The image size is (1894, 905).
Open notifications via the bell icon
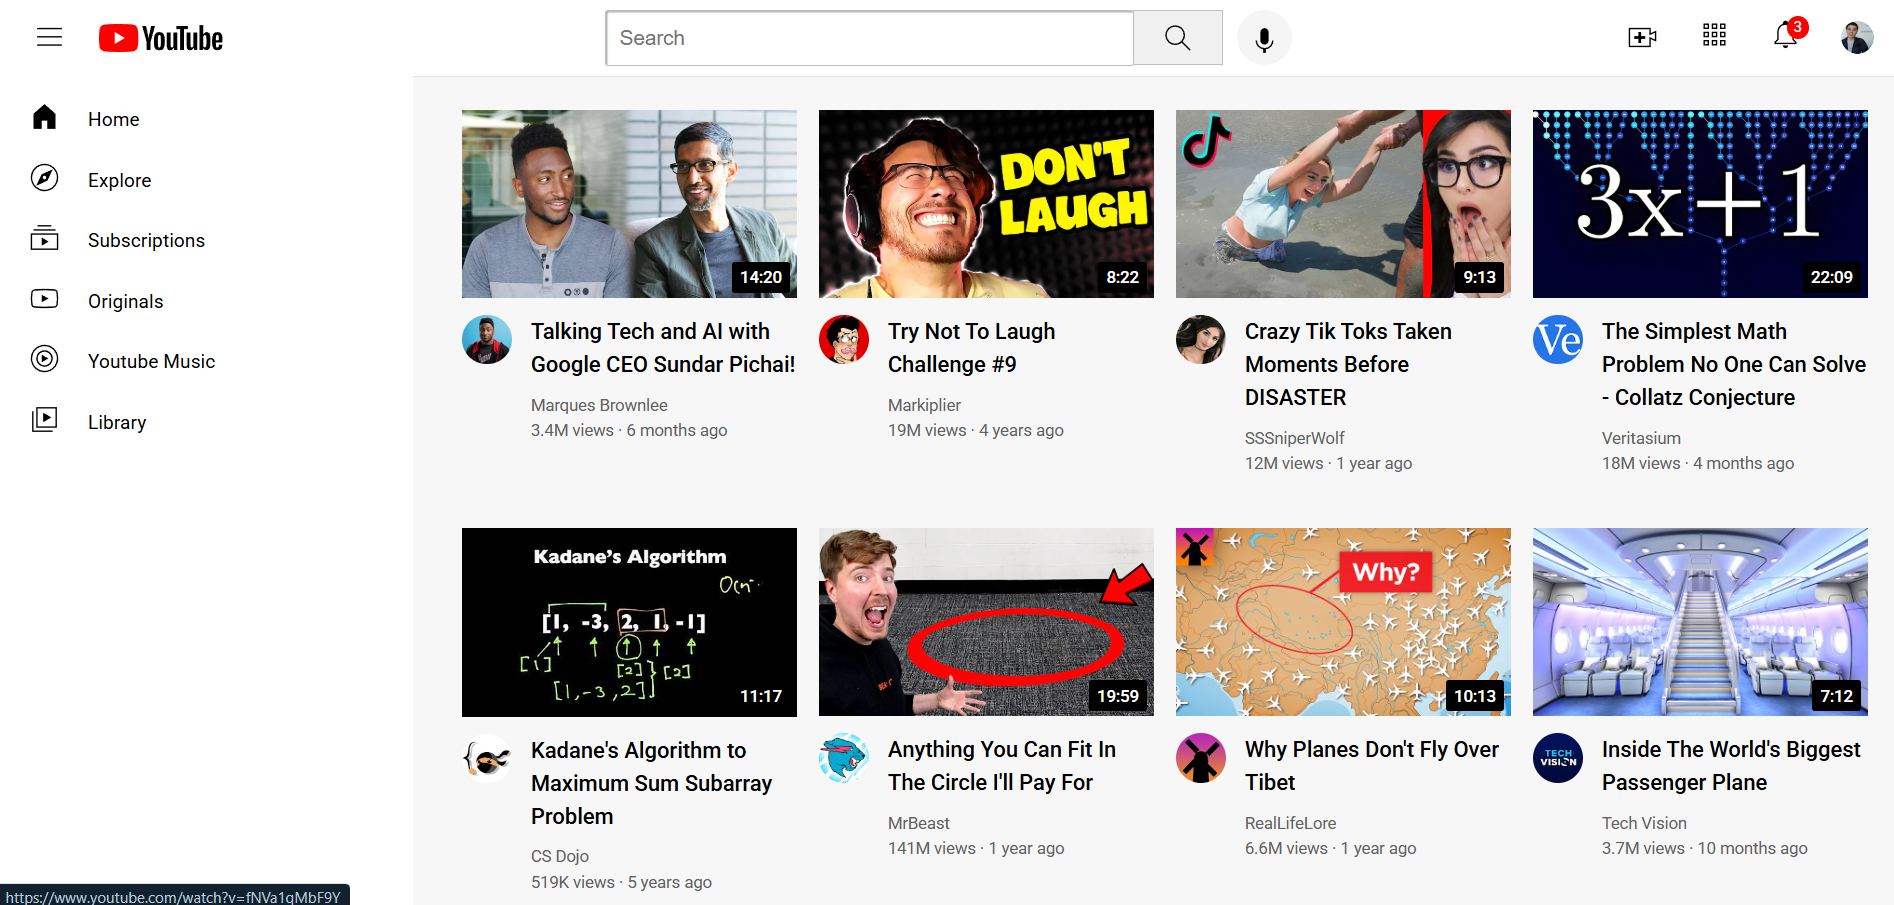[x=1784, y=37]
